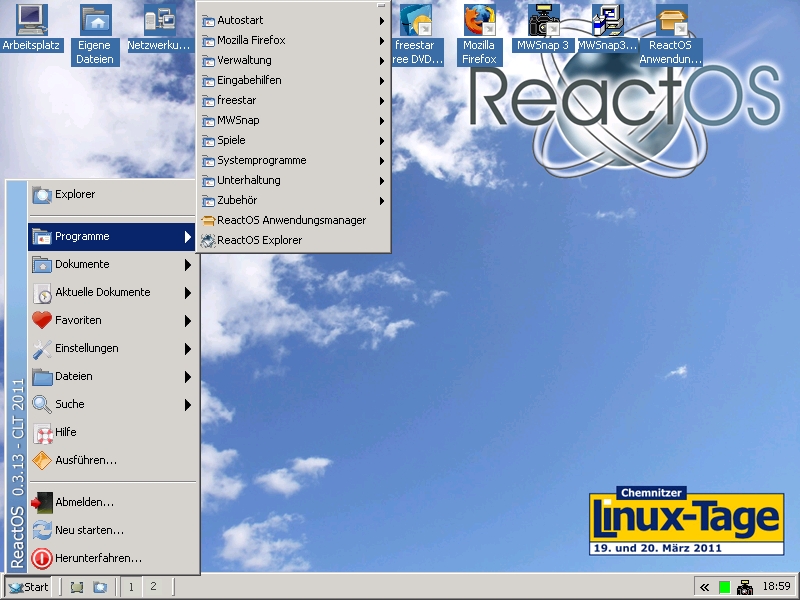The width and height of the screenshot is (800, 600).
Task: Open the ReactOS Anwendungsmanager desktop icon
Action: pyautogui.click(x=671, y=20)
